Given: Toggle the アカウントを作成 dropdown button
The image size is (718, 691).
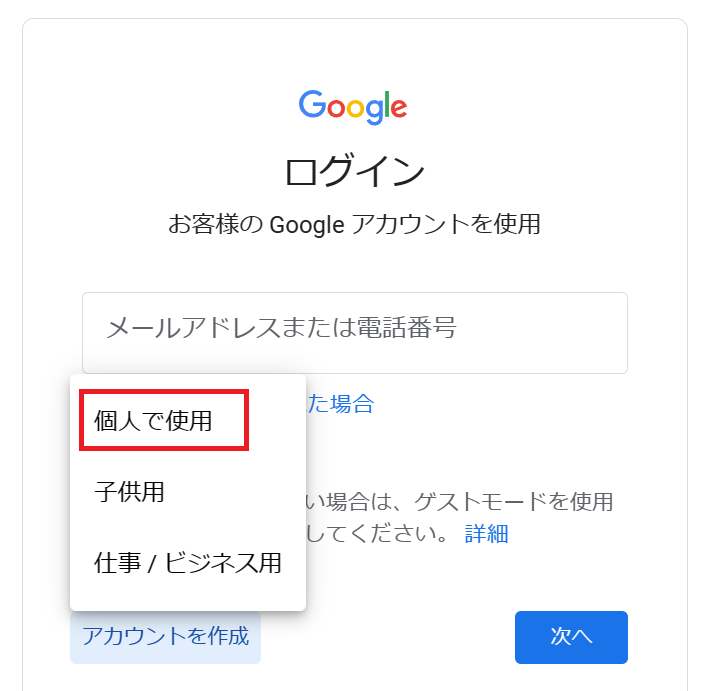Looking at the screenshot, I should (165, 636).
